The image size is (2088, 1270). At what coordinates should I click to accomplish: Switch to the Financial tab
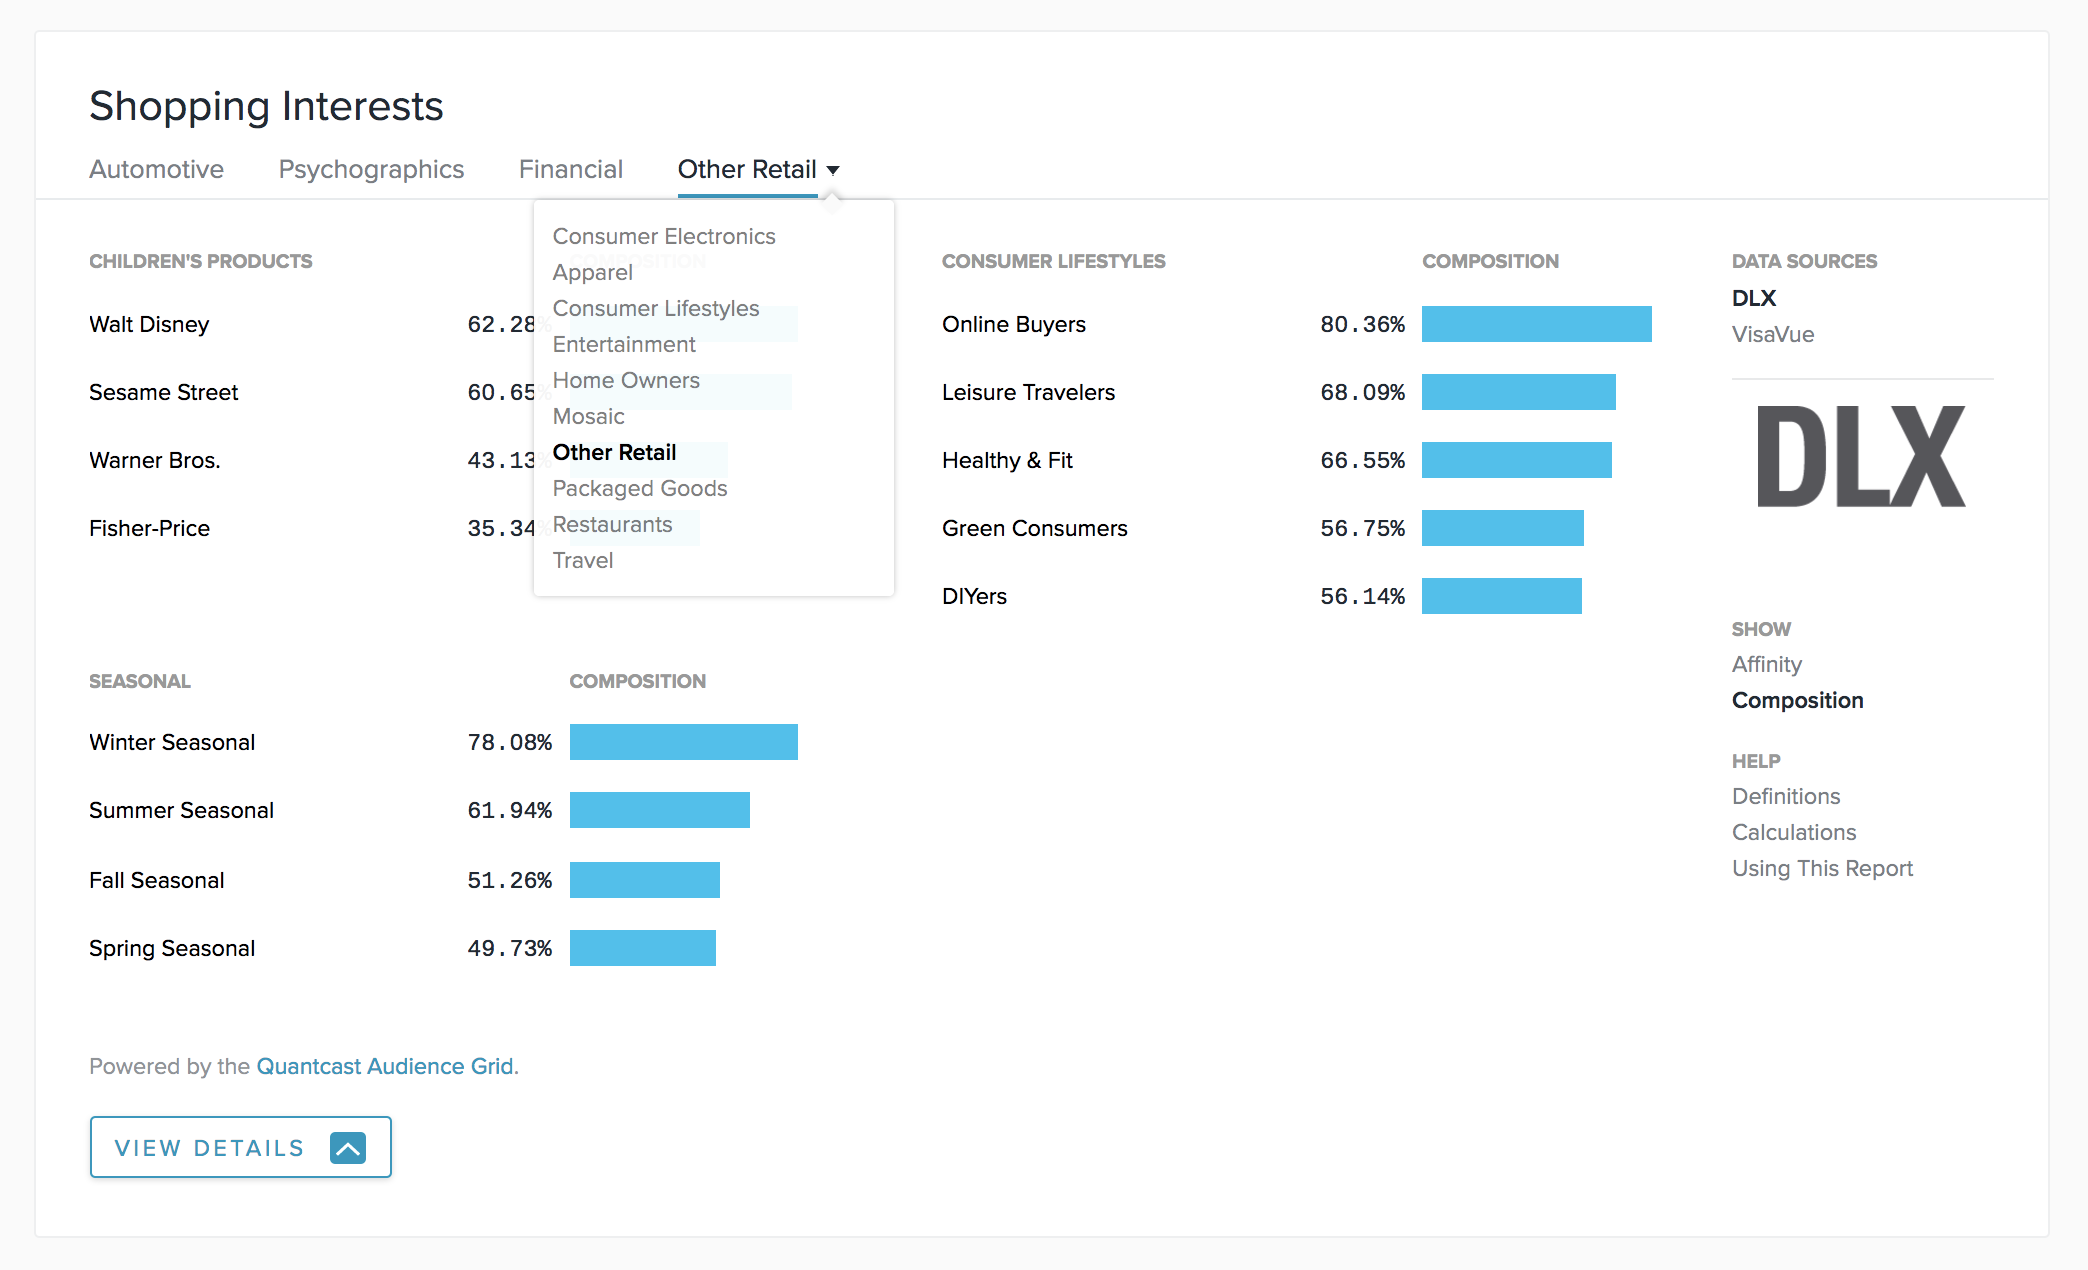point(569,169)
